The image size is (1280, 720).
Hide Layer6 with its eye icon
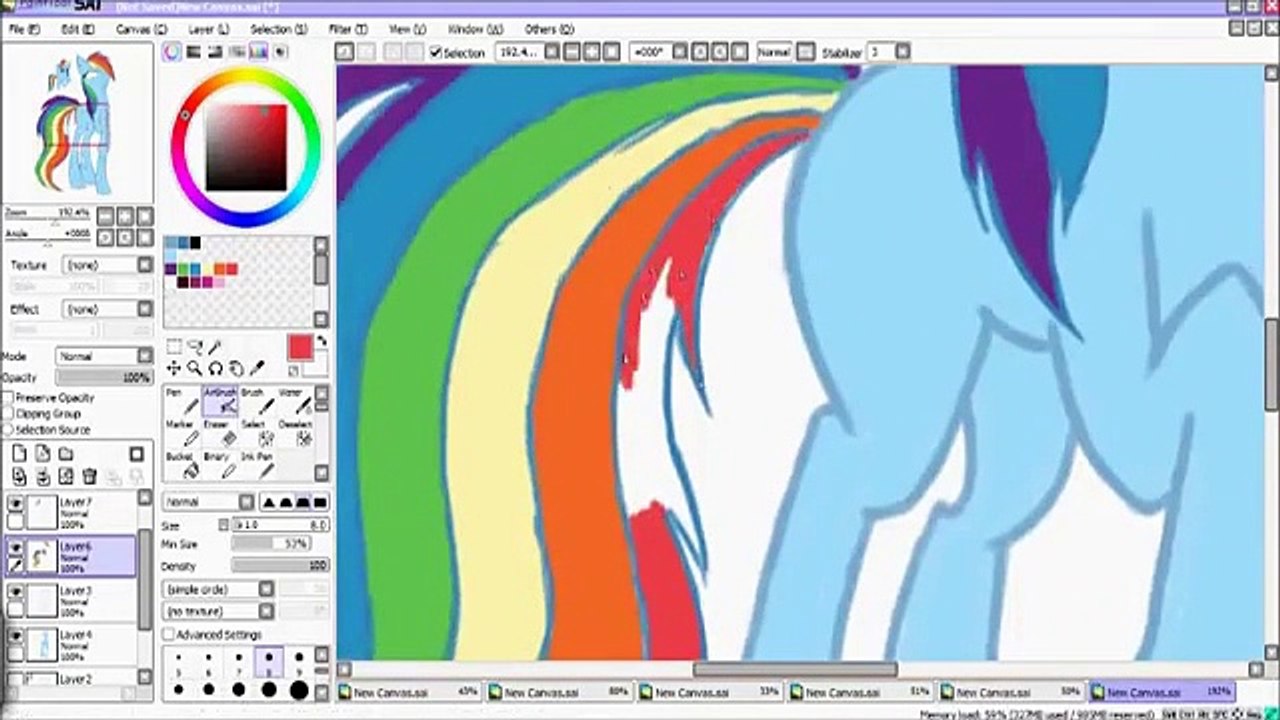click(x=16, y=547)
